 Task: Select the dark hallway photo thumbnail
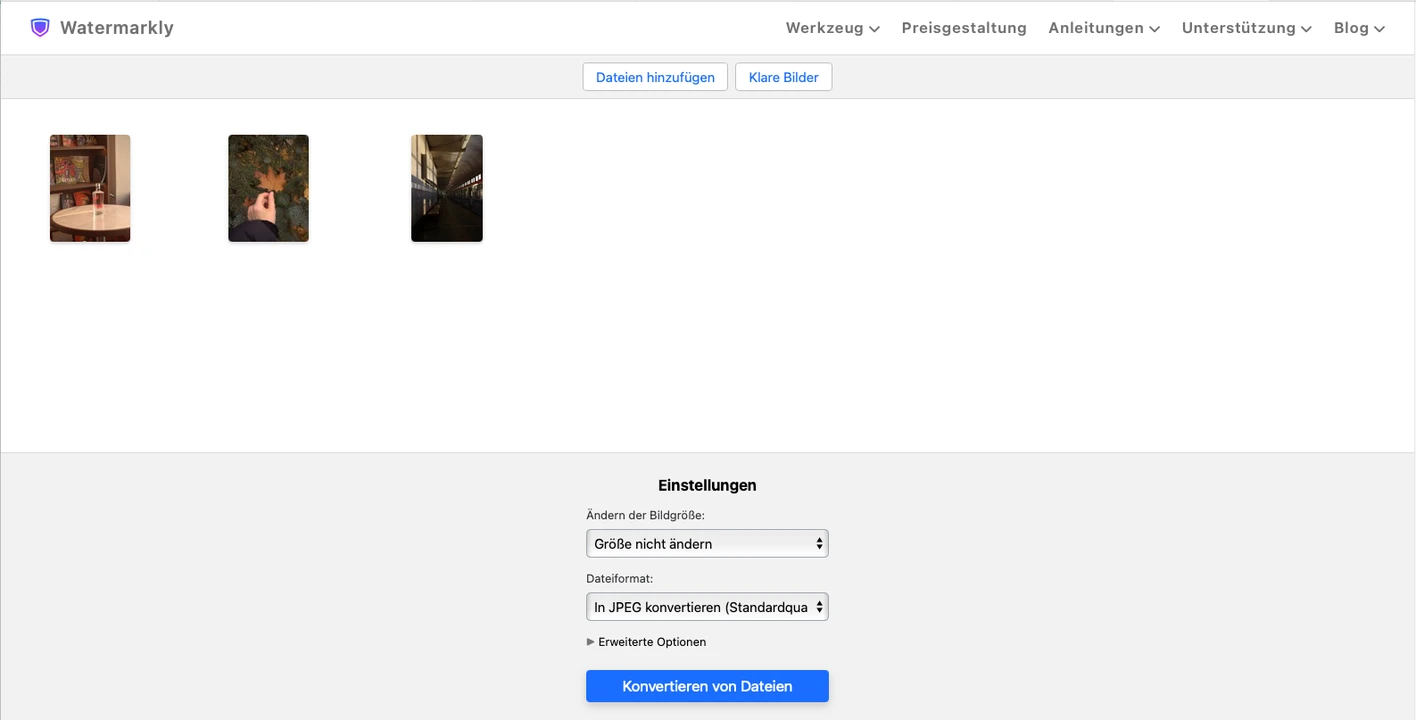(447, 188)
